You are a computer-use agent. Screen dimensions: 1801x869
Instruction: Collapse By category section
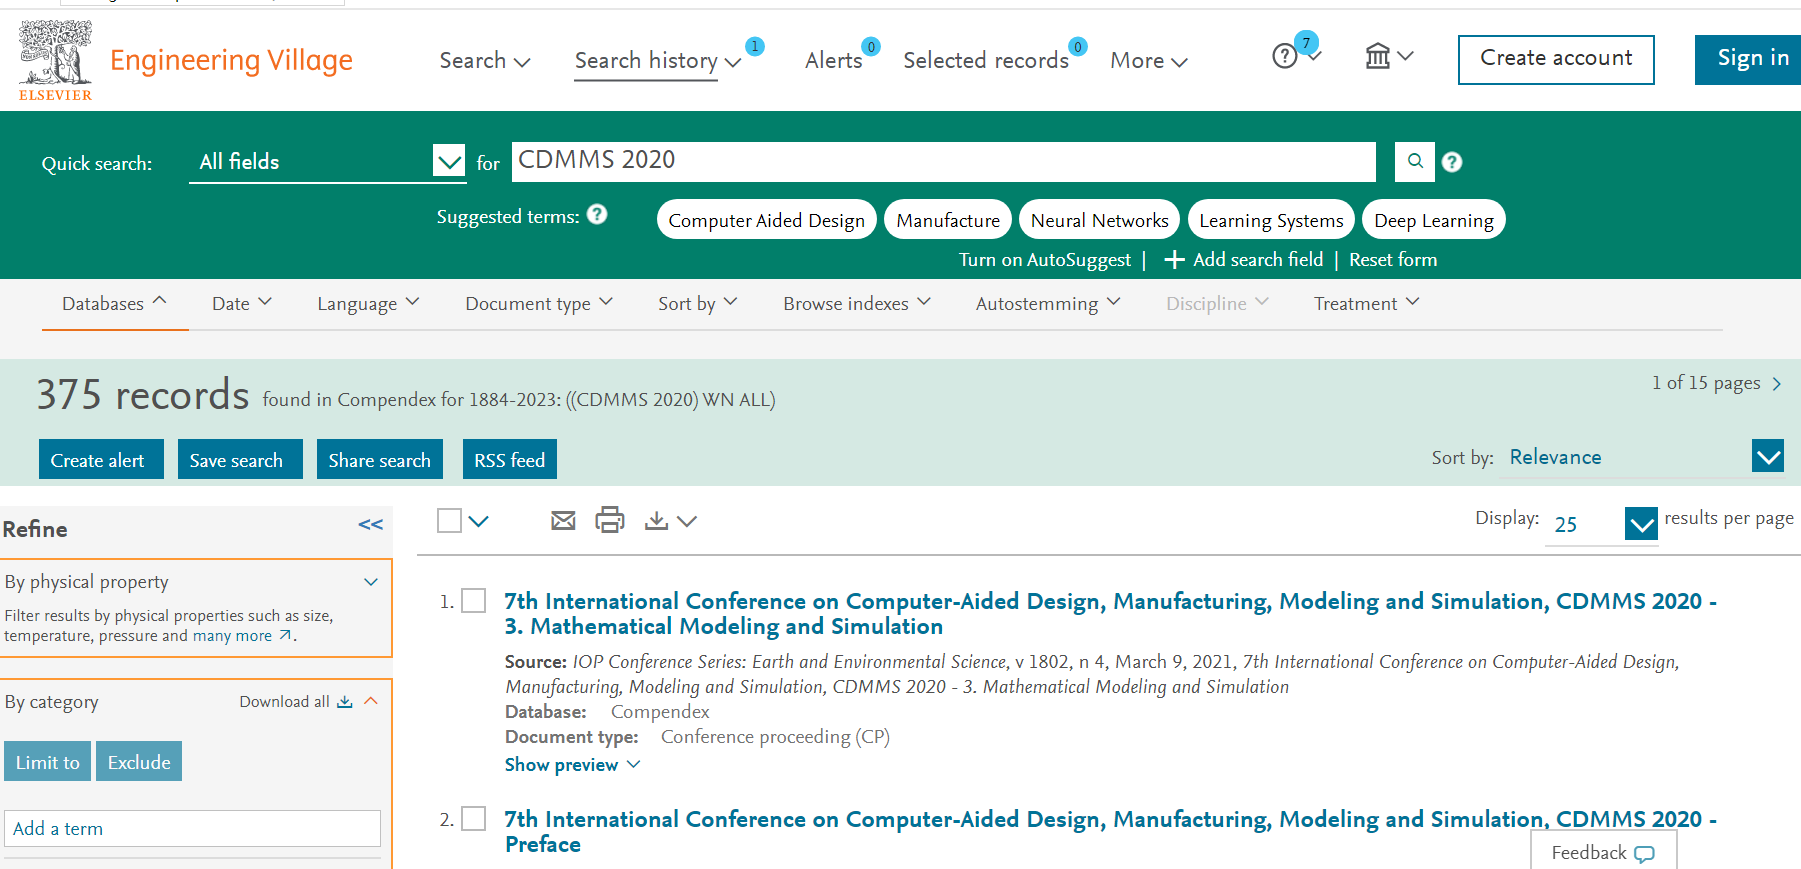click(371, 701)
